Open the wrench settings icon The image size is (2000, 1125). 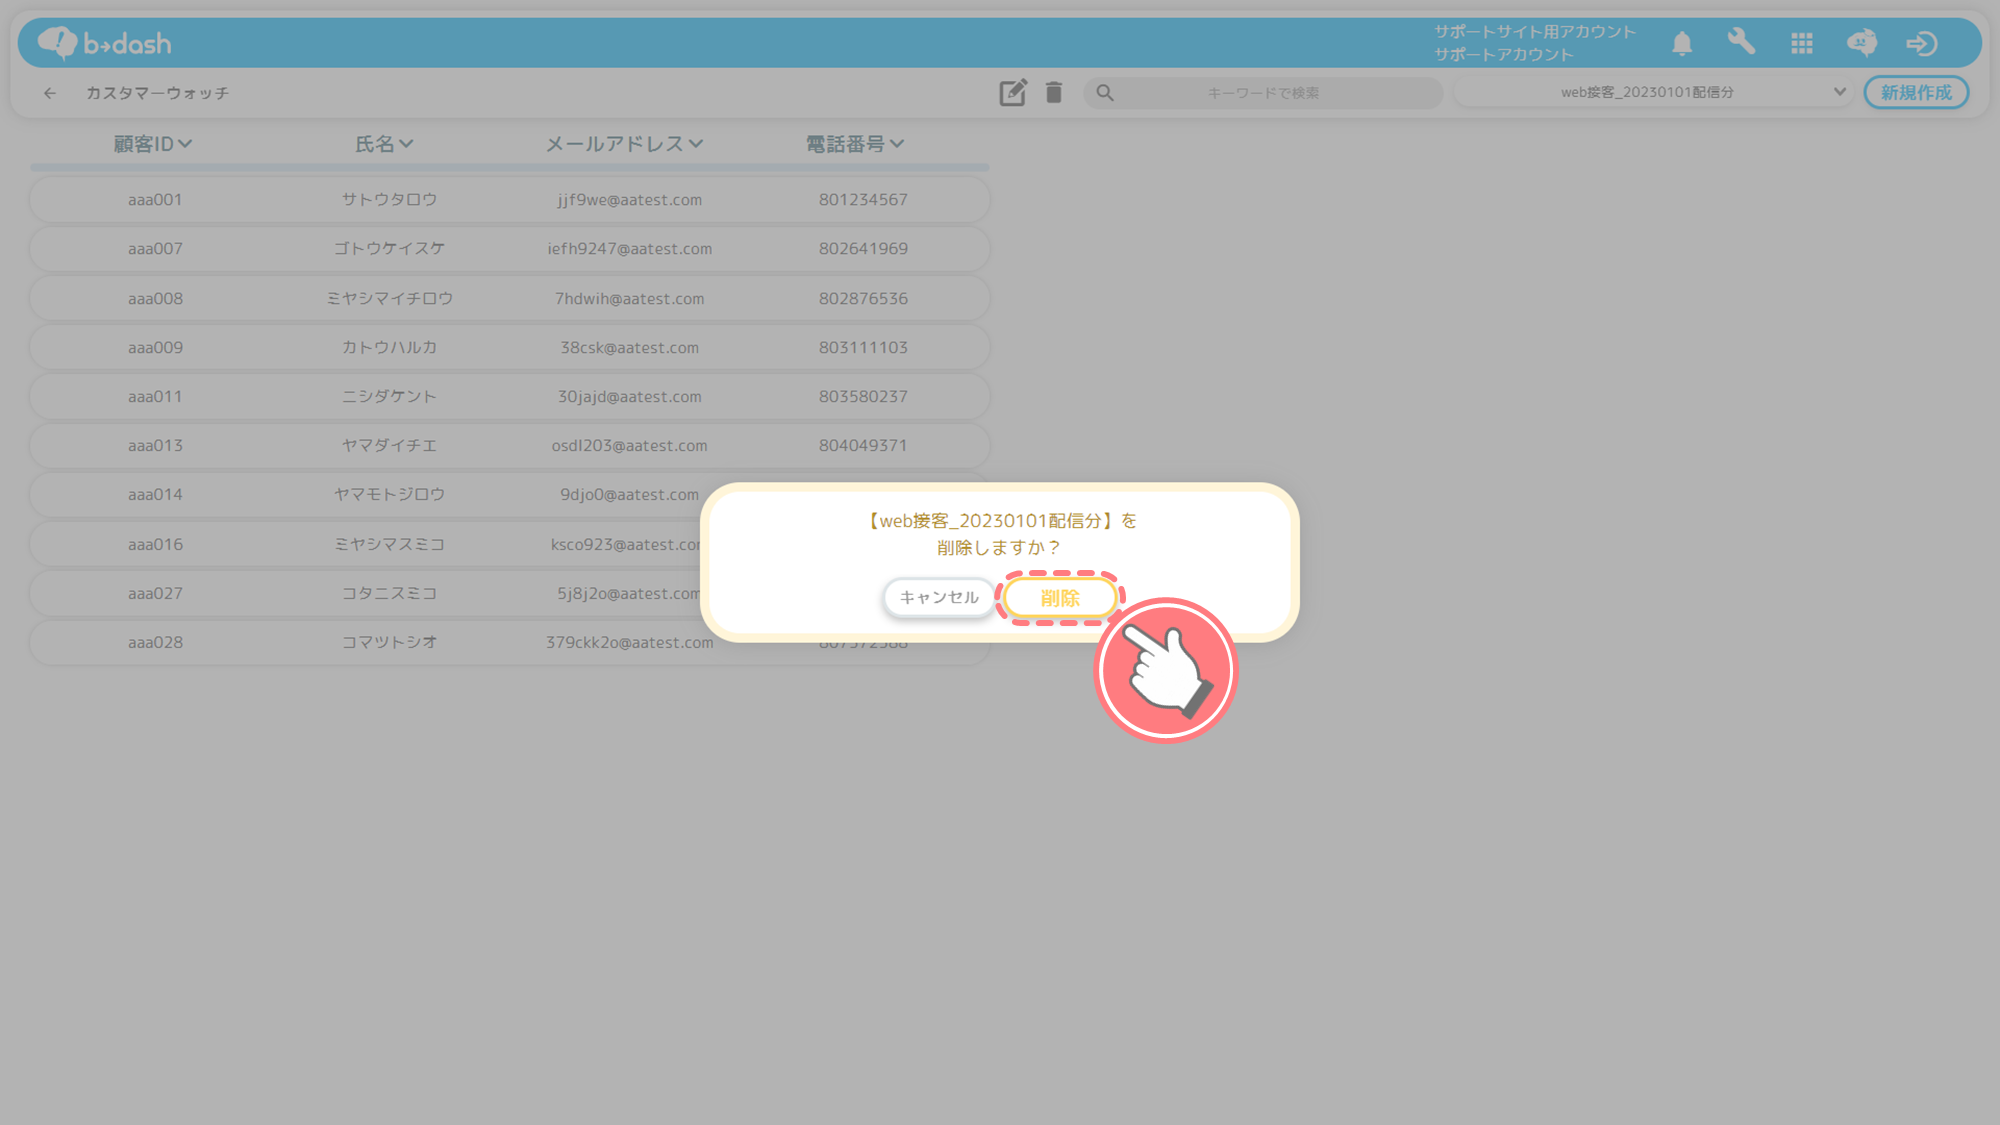(x=1741, y=42)
